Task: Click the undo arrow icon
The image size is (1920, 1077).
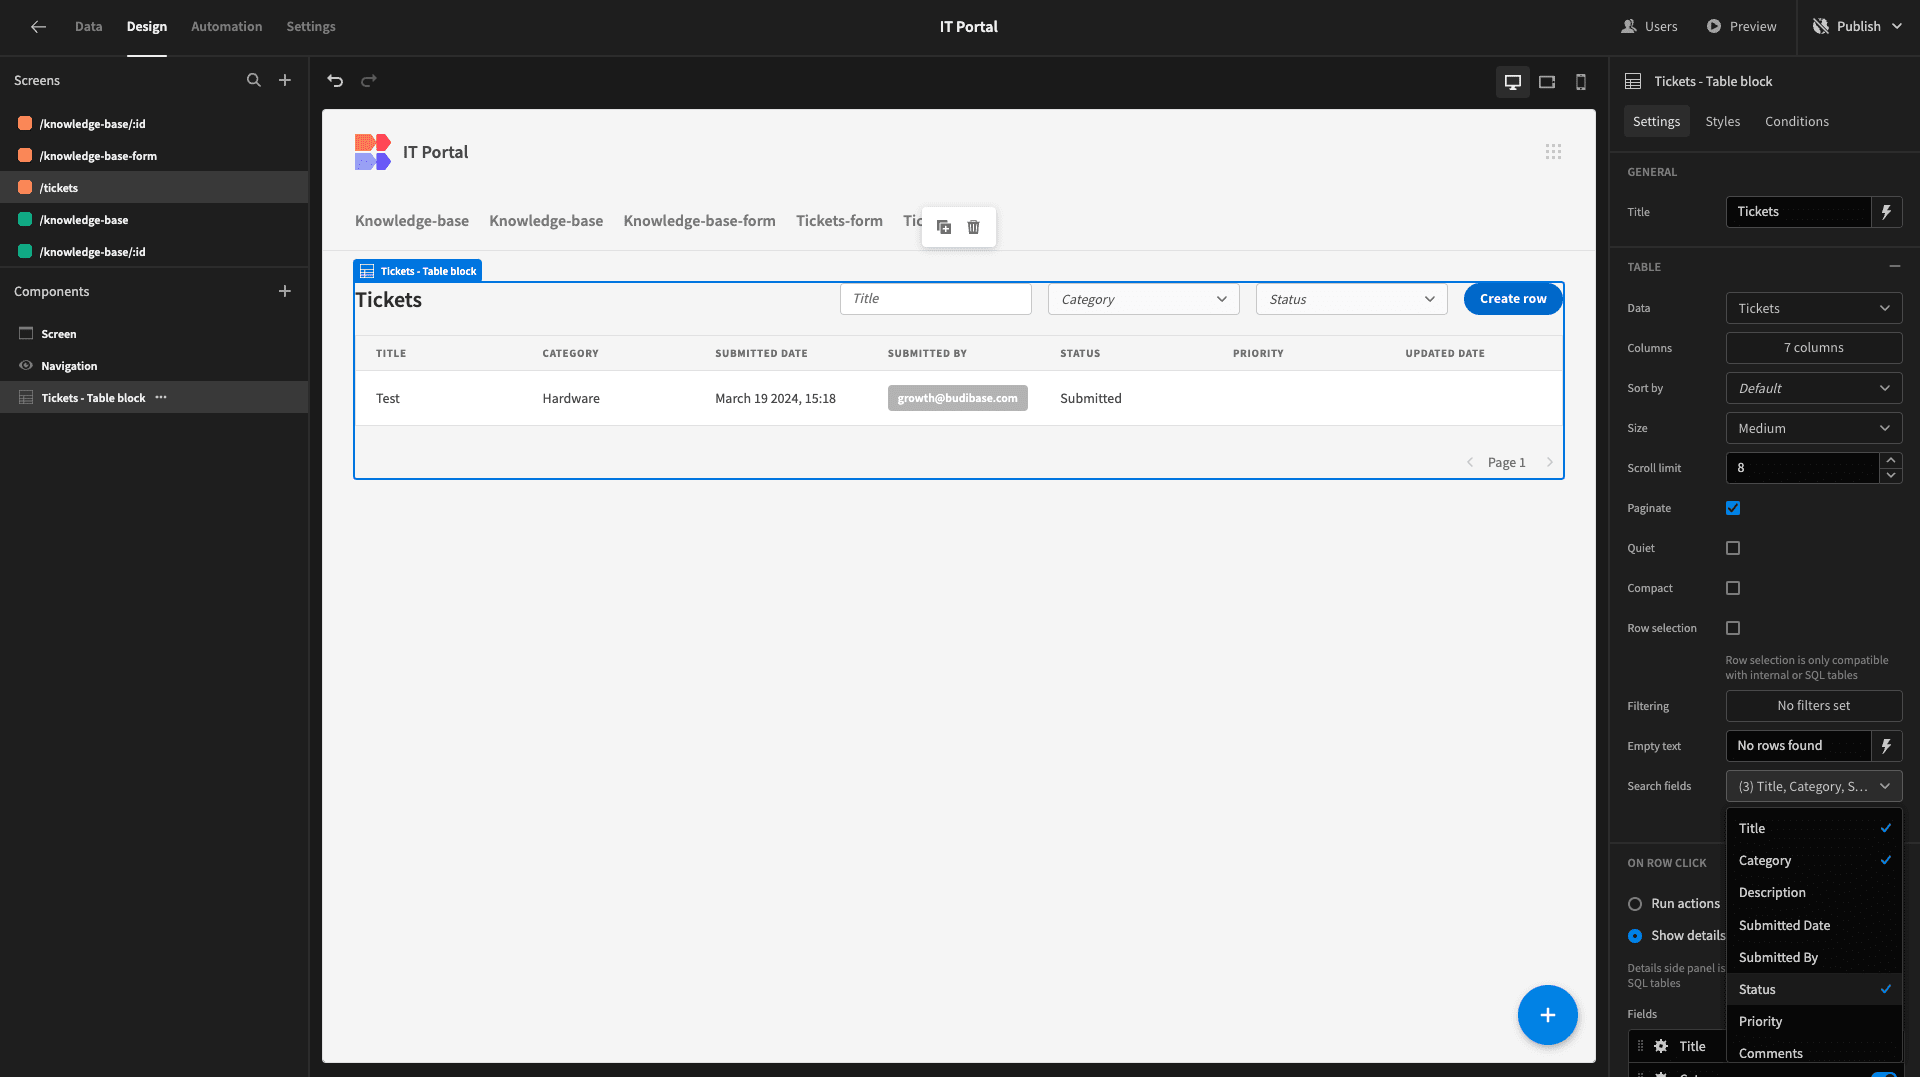Action: click(x=335, y=81)
